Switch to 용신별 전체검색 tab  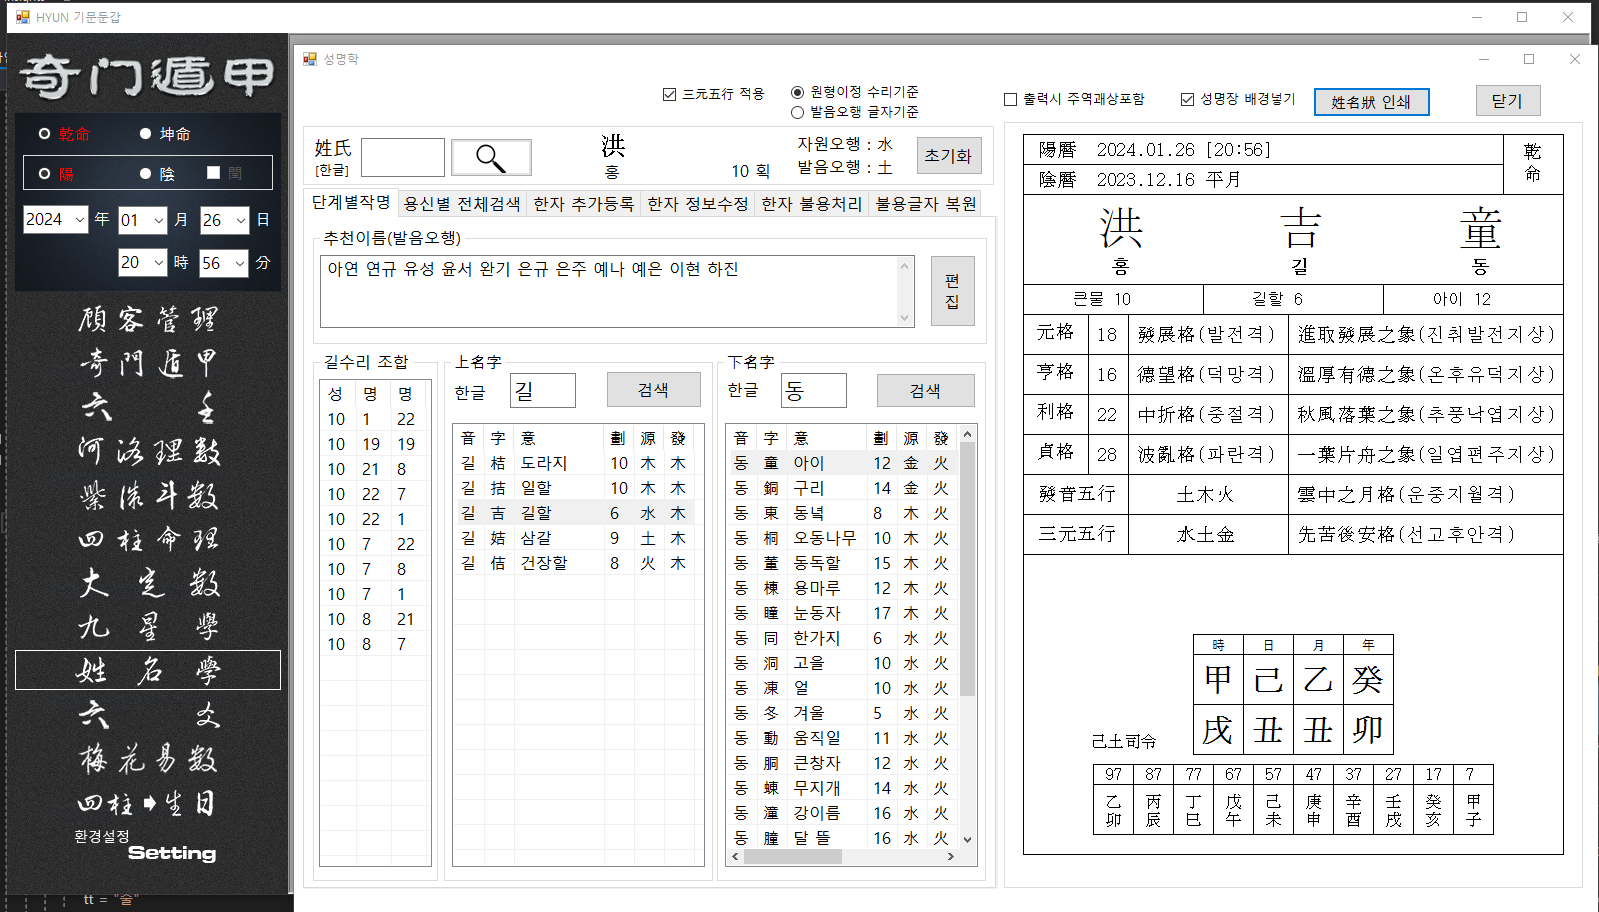(x=462, y=204)
